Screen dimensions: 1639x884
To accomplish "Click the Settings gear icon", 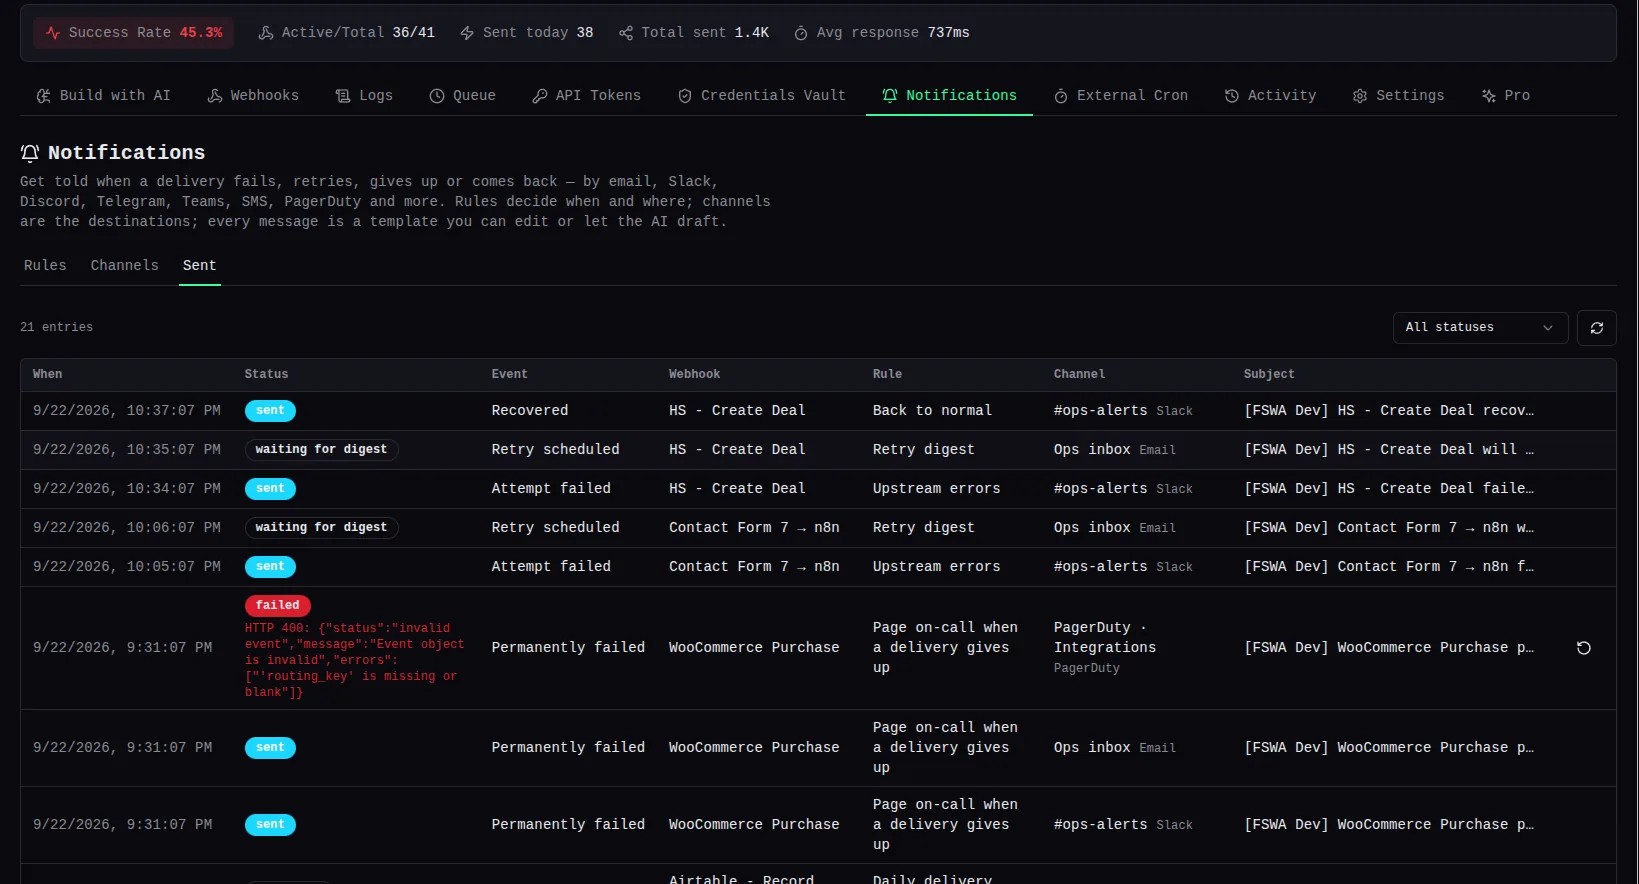I will click(1360, 96).
